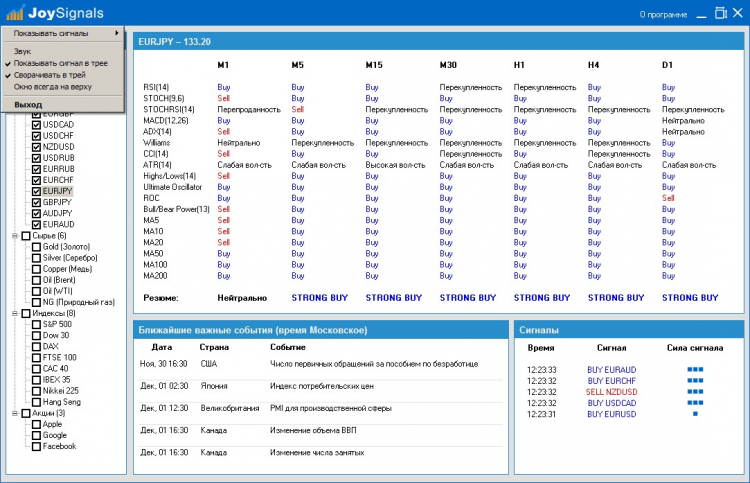750x483 pixels.
Task: Click signal strength dots for BUY EURAUD
Action: click(694, 370)
